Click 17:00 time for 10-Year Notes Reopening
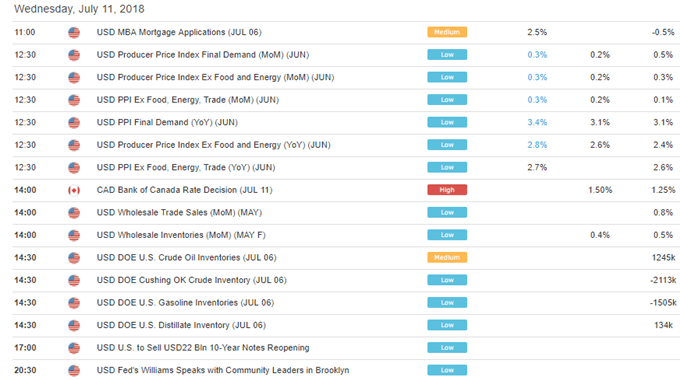Screen dimensions: 680x380 (x=25, y=348)
